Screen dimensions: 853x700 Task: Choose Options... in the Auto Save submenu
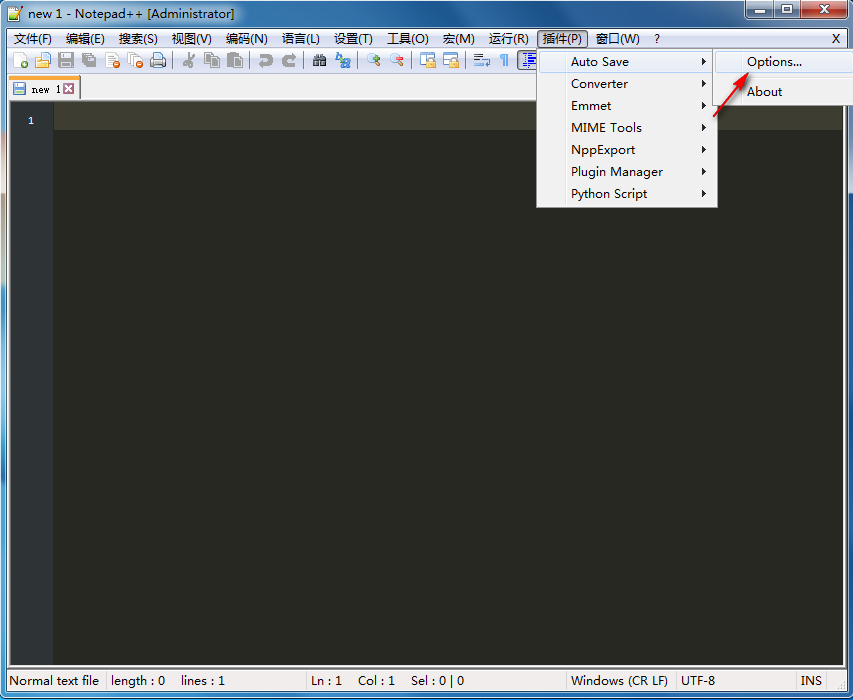783,62
